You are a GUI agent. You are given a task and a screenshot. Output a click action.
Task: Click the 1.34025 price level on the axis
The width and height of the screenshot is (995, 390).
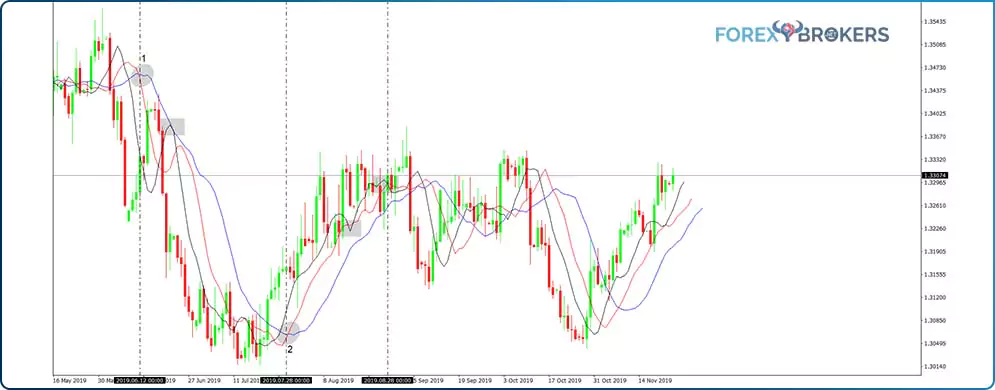click(x=937, y=114)
